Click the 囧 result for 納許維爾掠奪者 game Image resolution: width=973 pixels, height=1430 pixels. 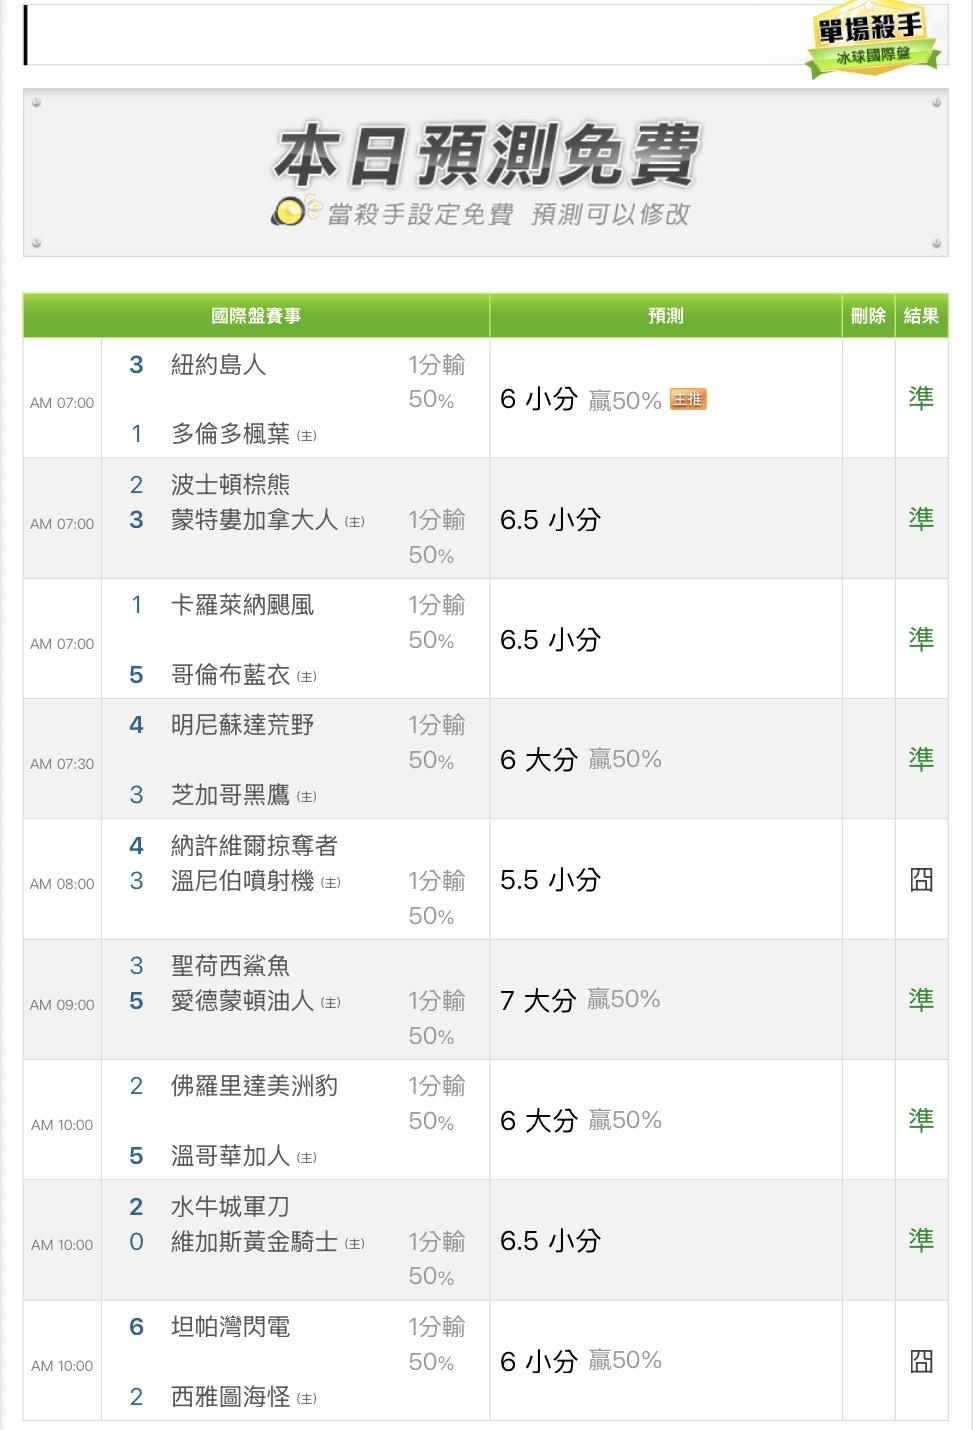pyautogui.click(x=920, y=880)
